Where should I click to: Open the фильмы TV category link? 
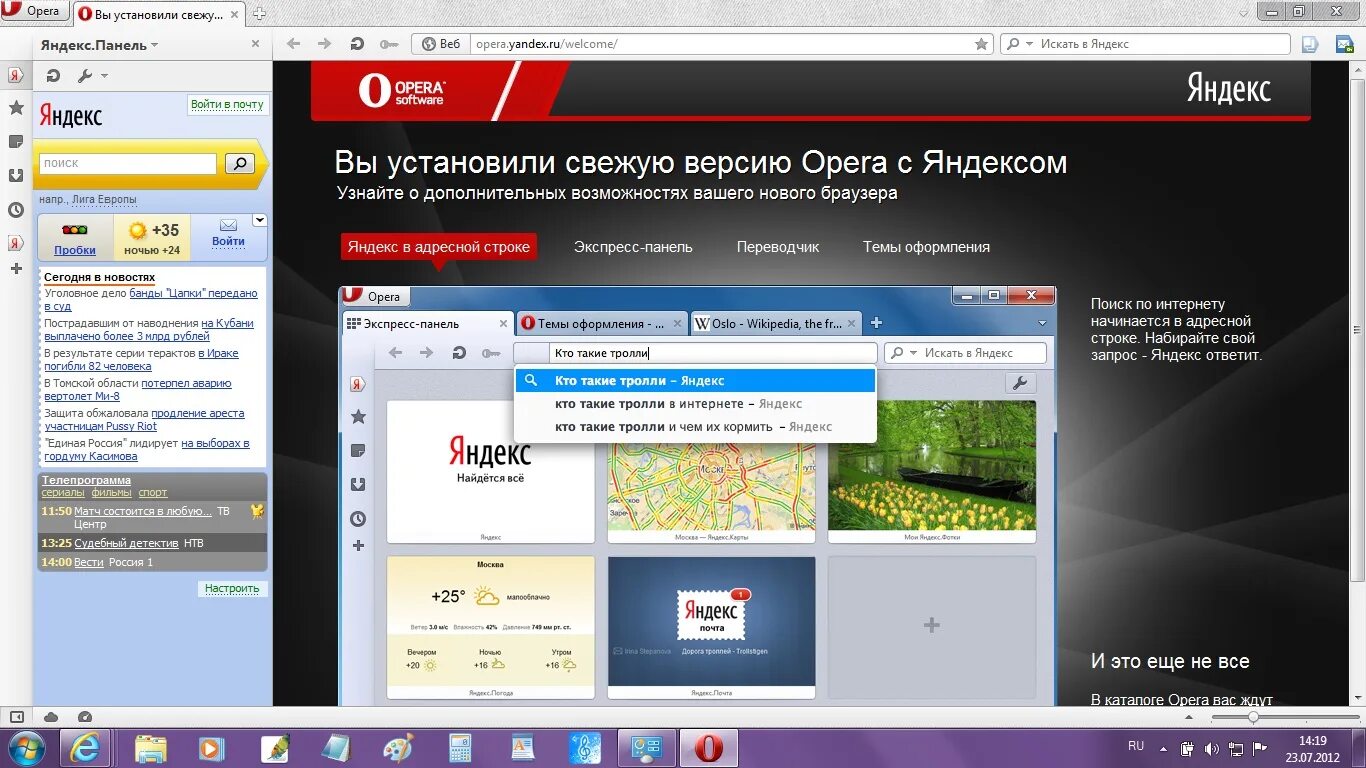(111, 492)
